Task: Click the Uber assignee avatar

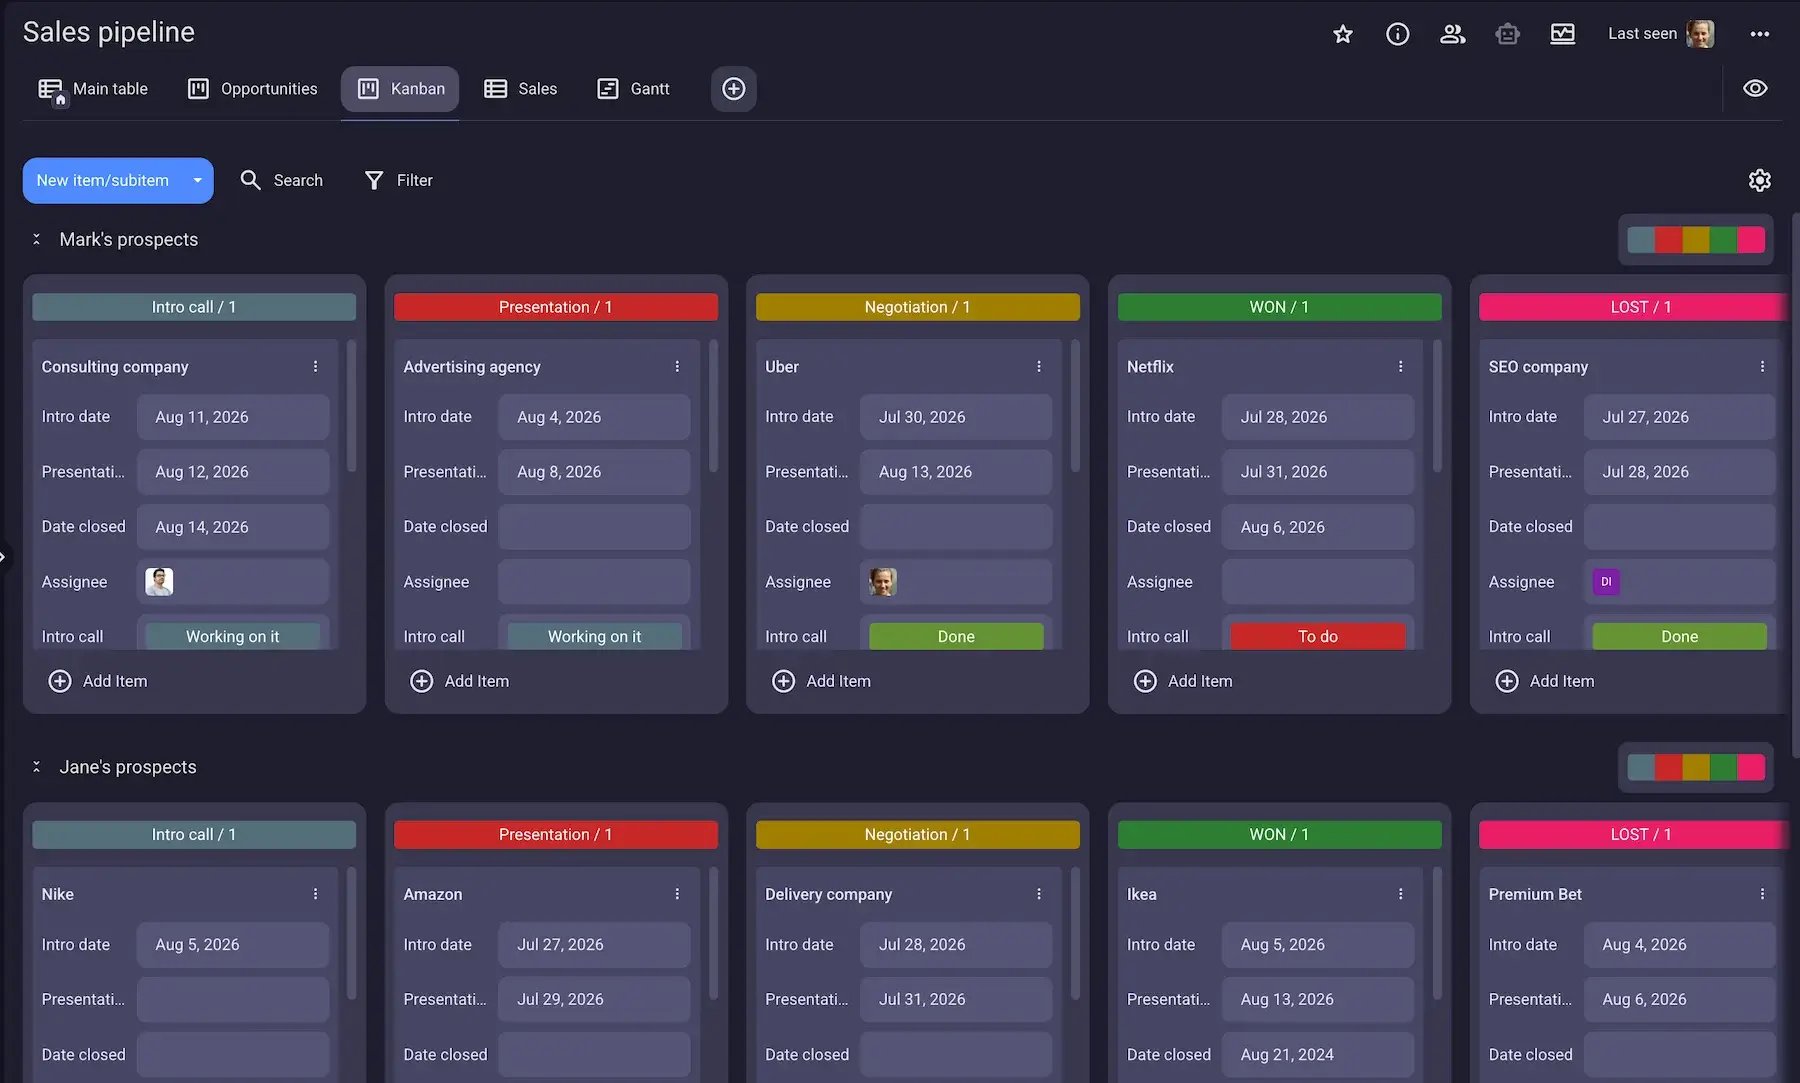Action: pyautogui.click(x=883, y=582)
